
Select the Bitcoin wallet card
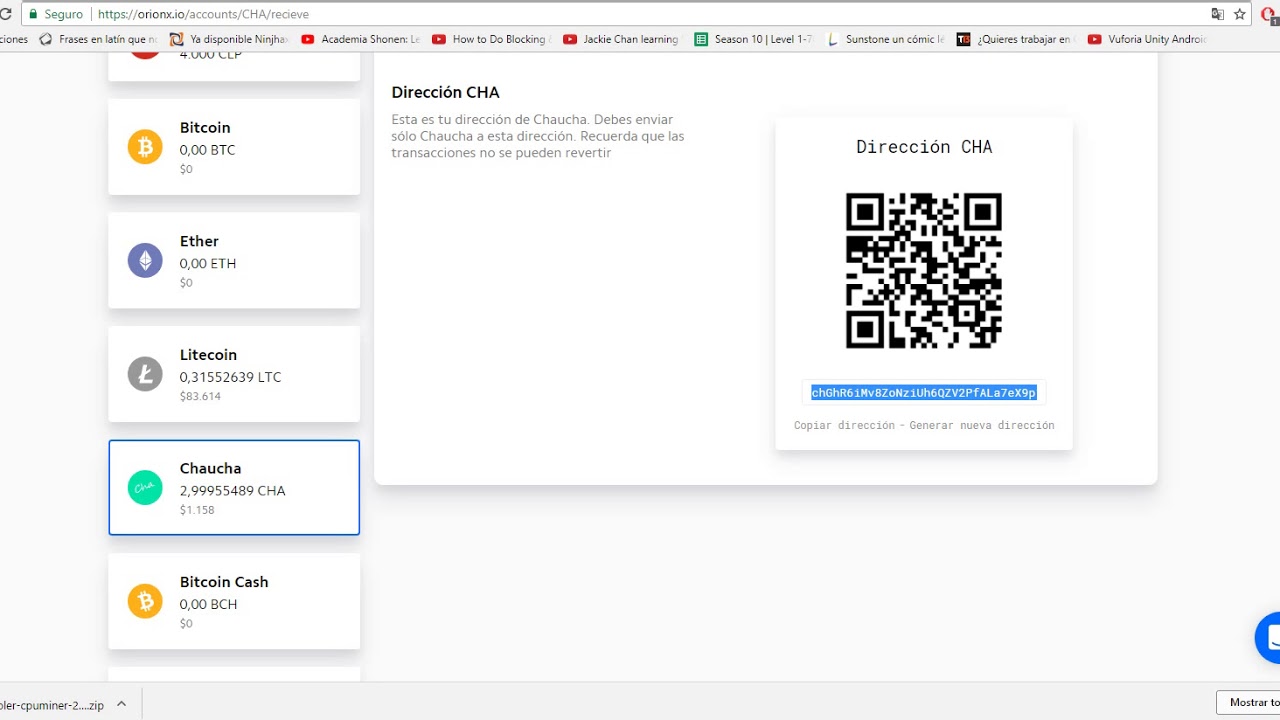pyautogui.click(x=234, y=147)
